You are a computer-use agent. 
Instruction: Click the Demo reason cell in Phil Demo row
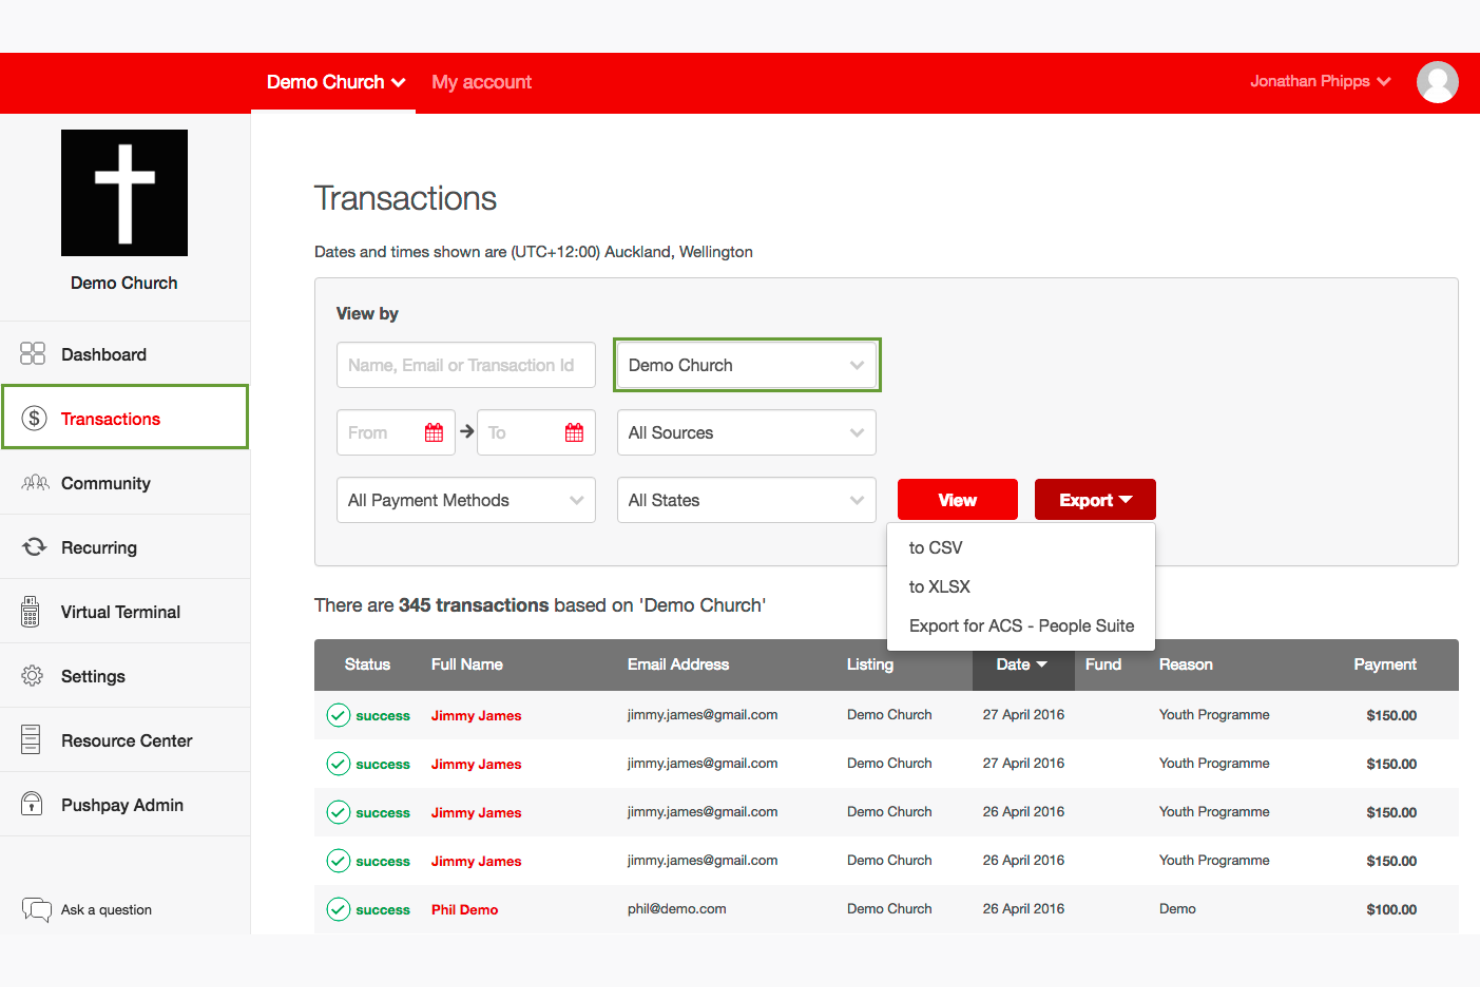point(1177,909)
